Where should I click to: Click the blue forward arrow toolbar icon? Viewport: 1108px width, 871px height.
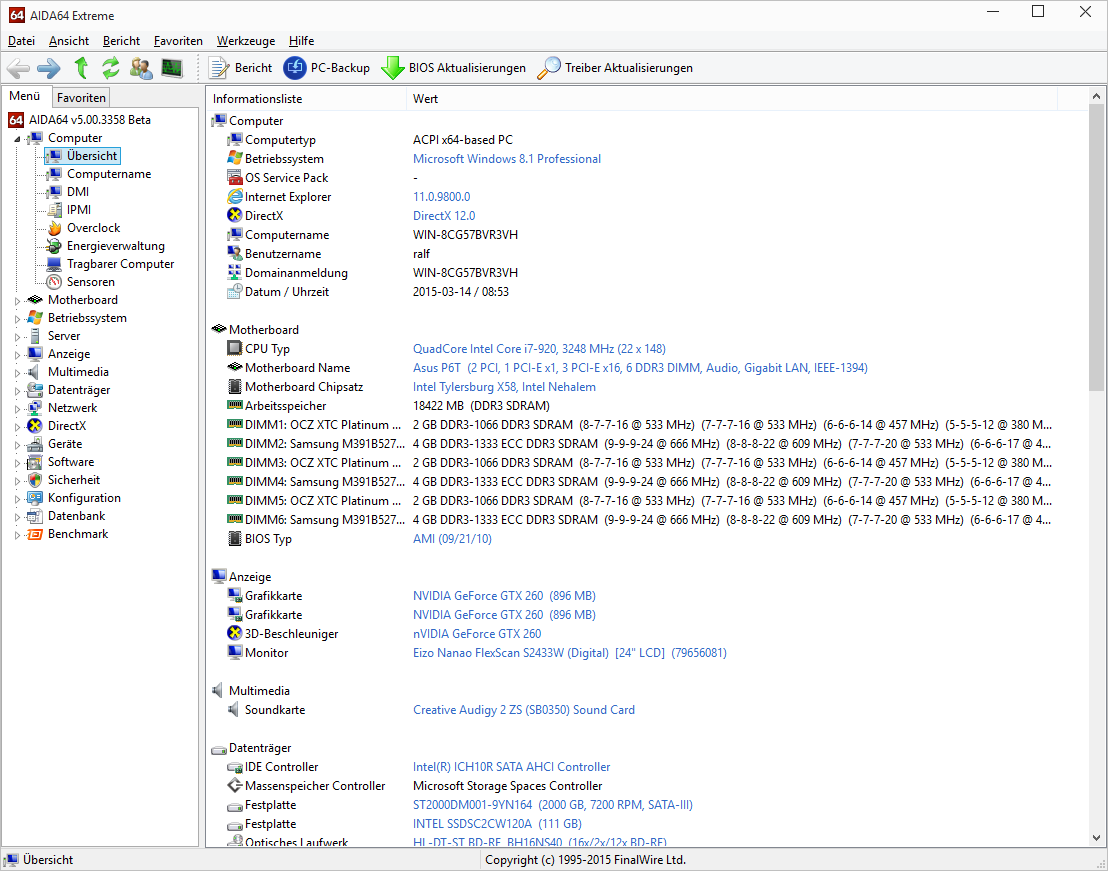49,68
